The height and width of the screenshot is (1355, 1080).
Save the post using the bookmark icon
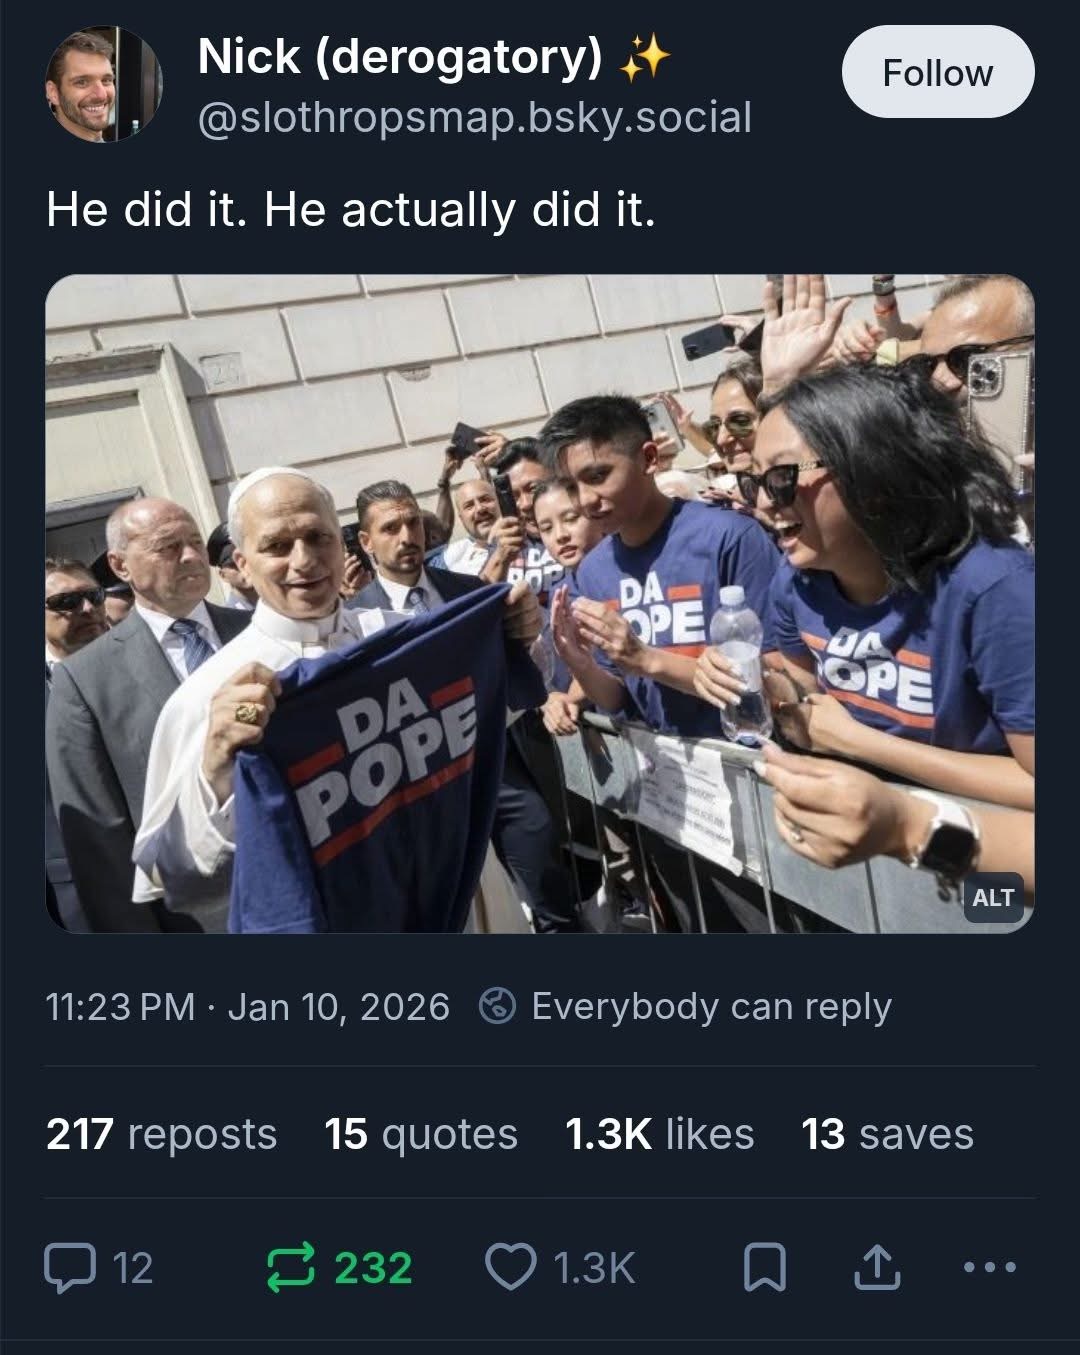(x=765, y=1268)
